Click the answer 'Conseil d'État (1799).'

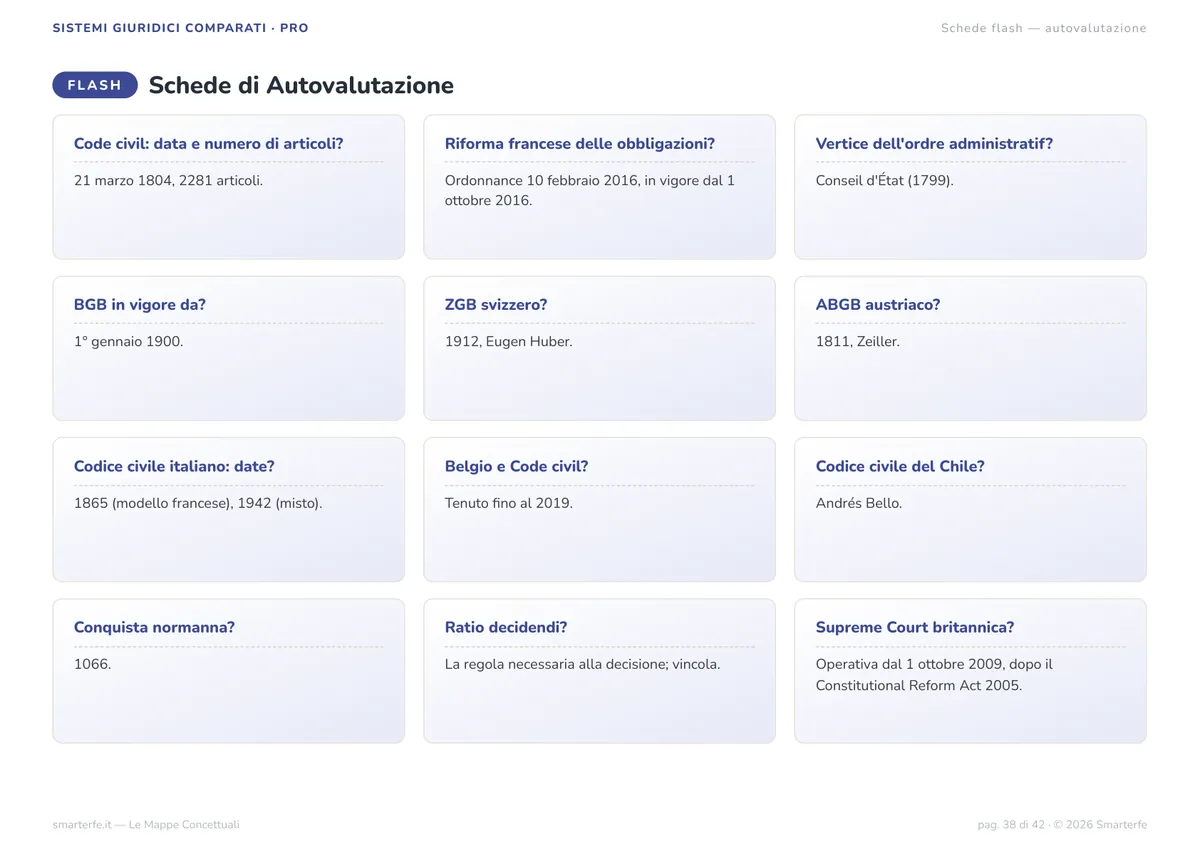[885, 181]
